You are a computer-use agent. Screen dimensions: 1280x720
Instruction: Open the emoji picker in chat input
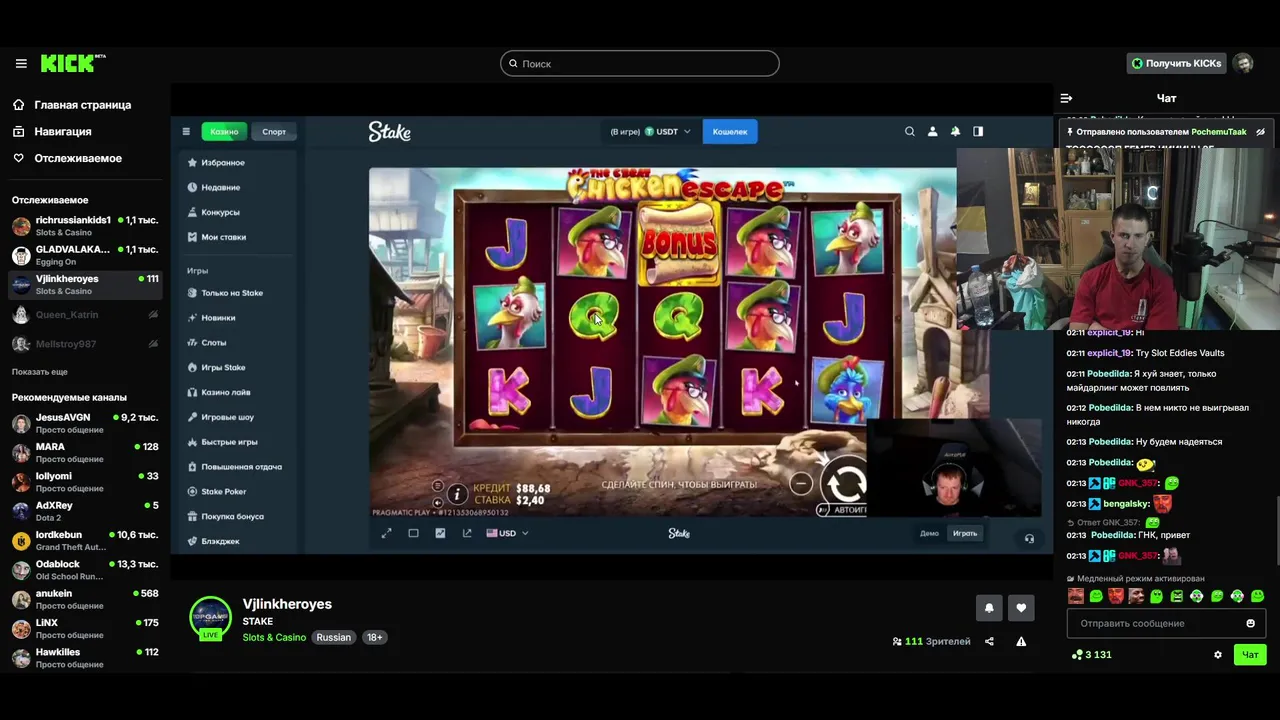coord(1250,623)
